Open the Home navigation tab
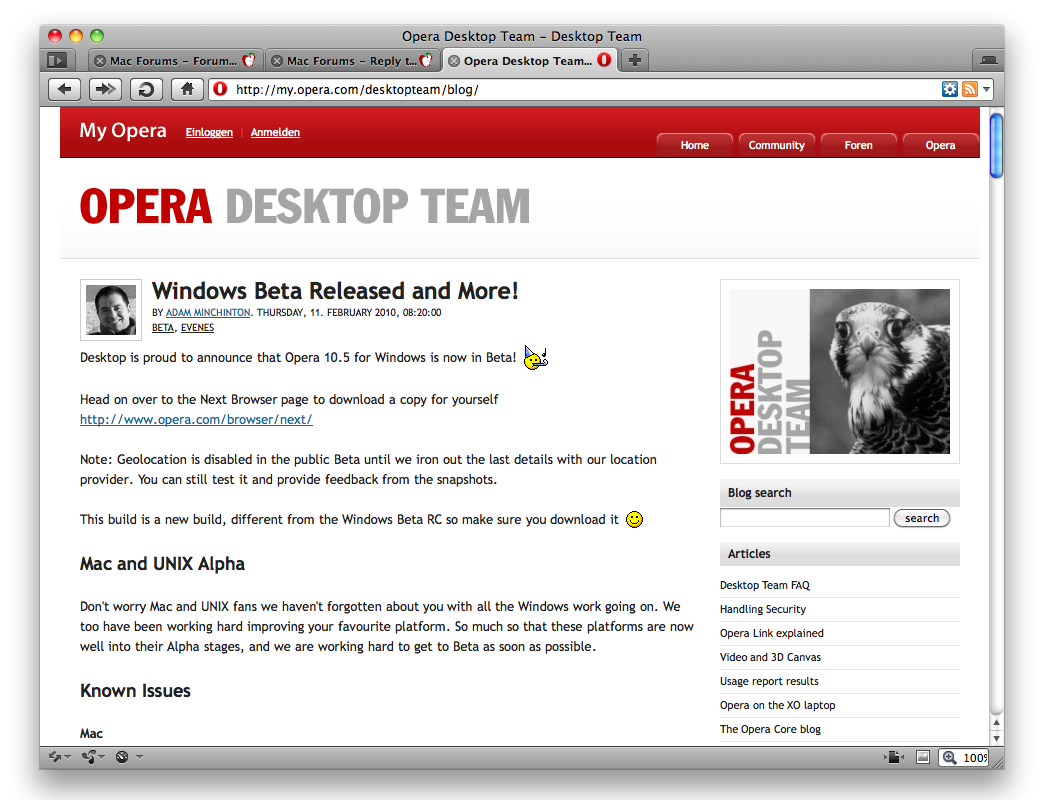This screenshot has height=800, width=1044. tap(694, 145)
